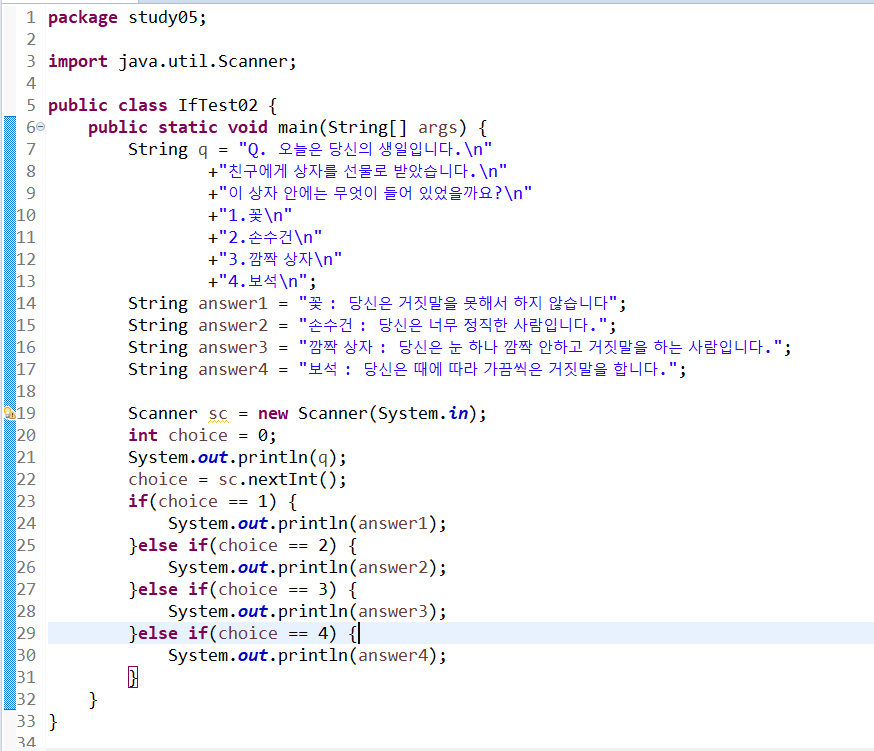Image resolution: width=874 pixels, height=751 pixels.
Task: Click the highlighted closing brace under println(answer4)
Action: (133, 677)
